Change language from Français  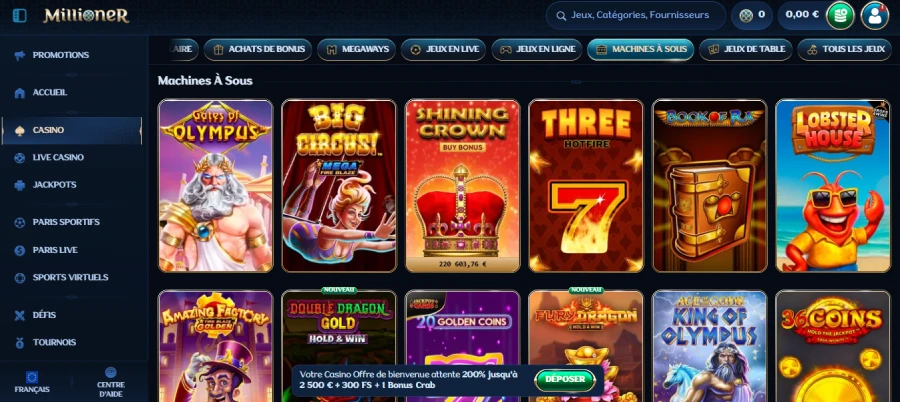(x=32, y=382)
